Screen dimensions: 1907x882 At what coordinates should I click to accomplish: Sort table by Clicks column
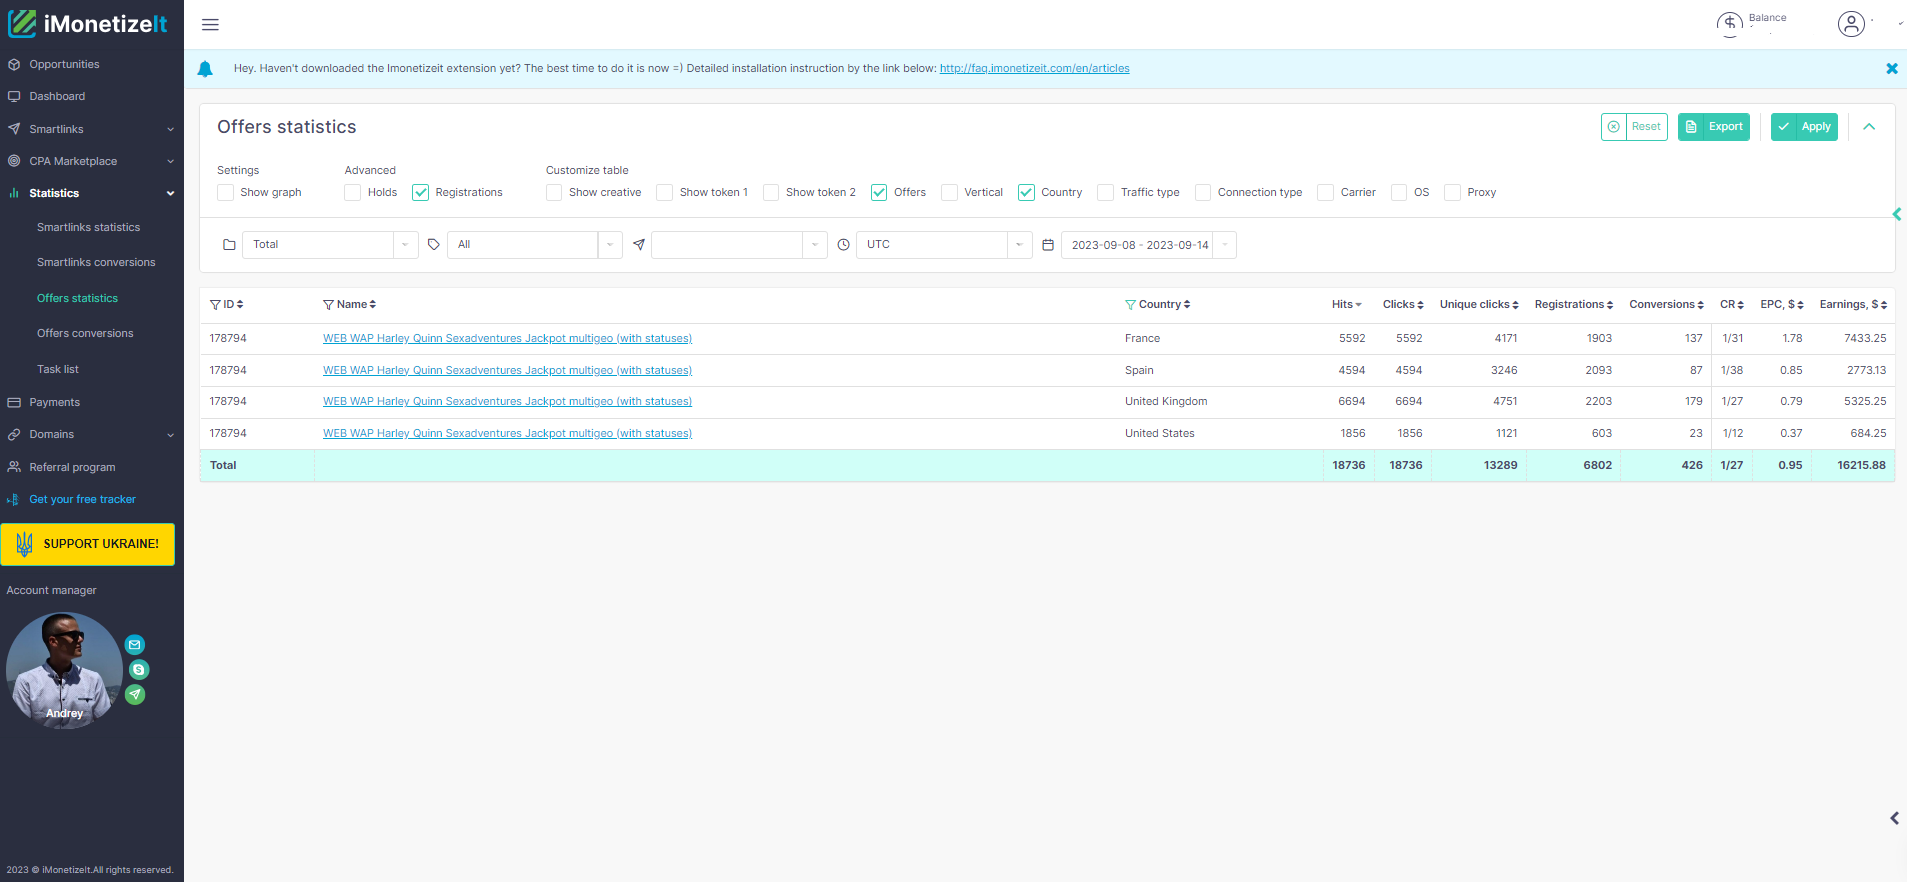(1403, 305)
